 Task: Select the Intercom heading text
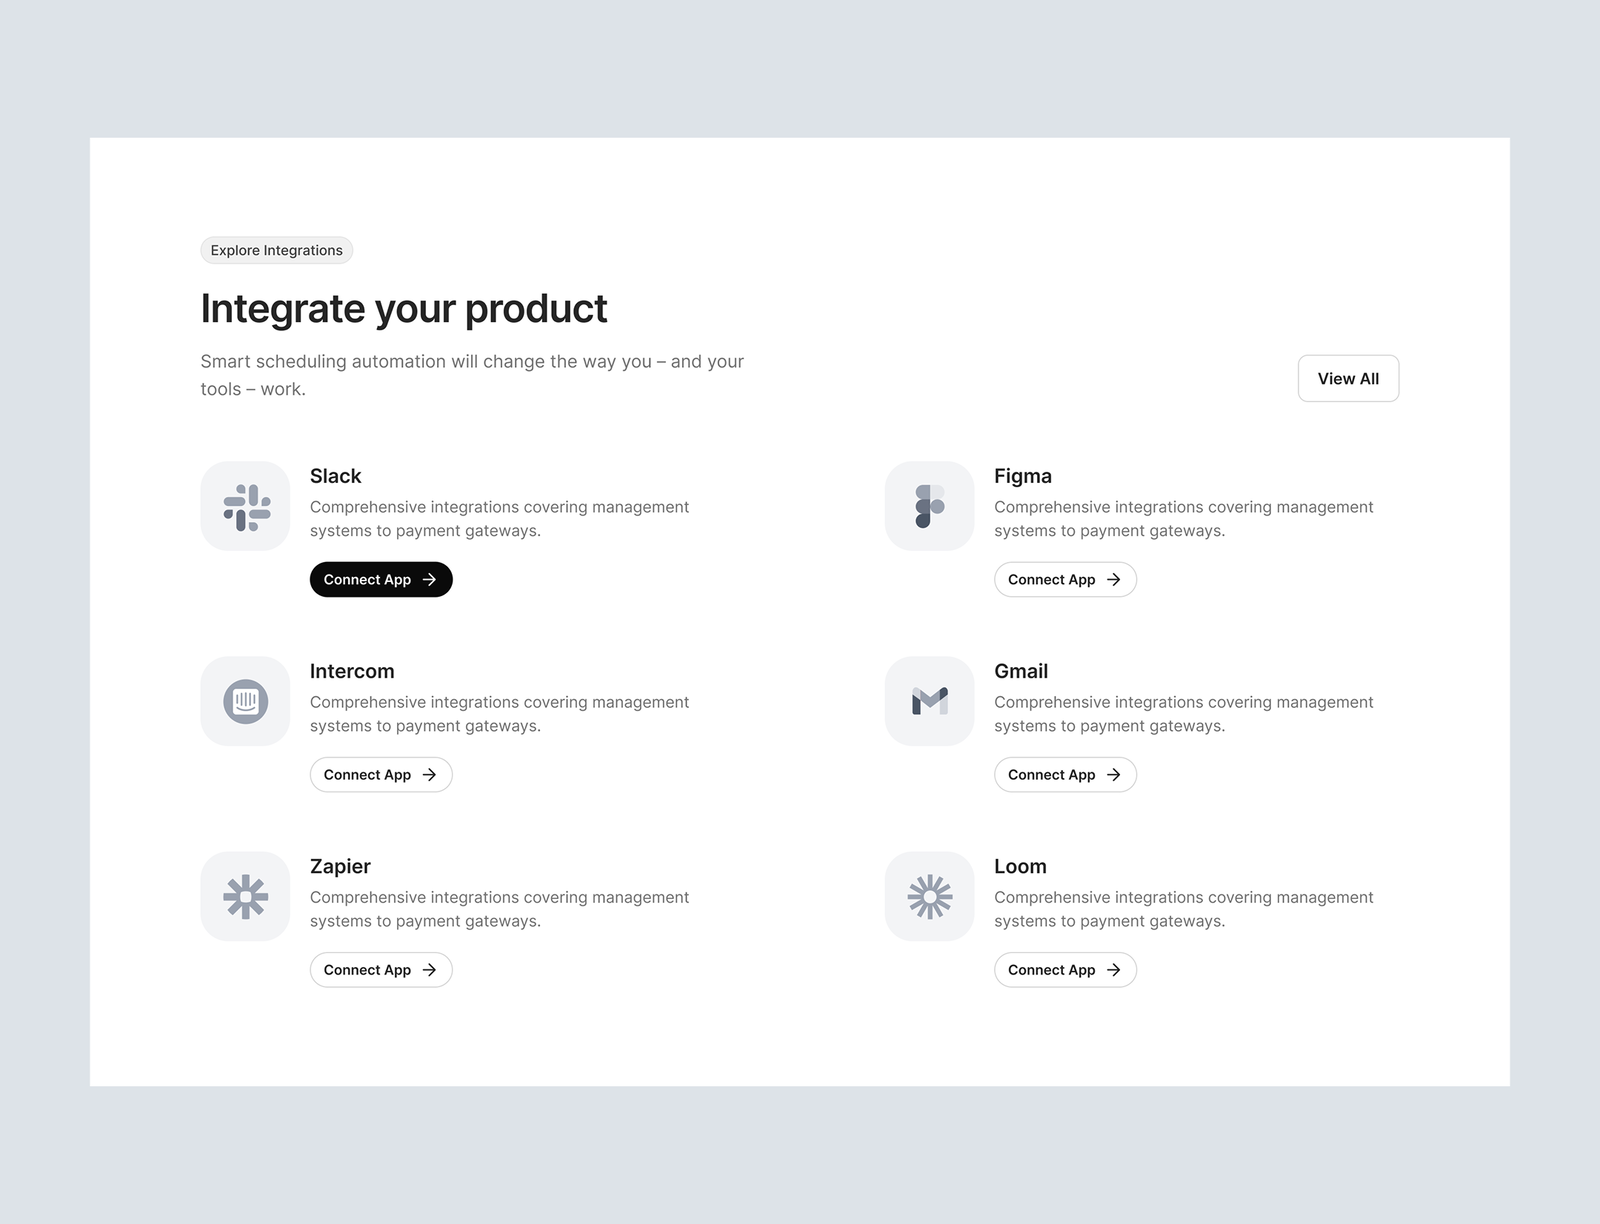click(x=352, y=671)
